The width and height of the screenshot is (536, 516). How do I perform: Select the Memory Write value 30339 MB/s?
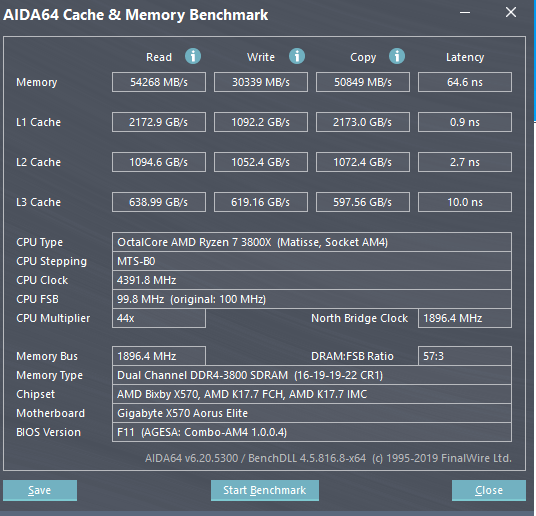point(261,82)
